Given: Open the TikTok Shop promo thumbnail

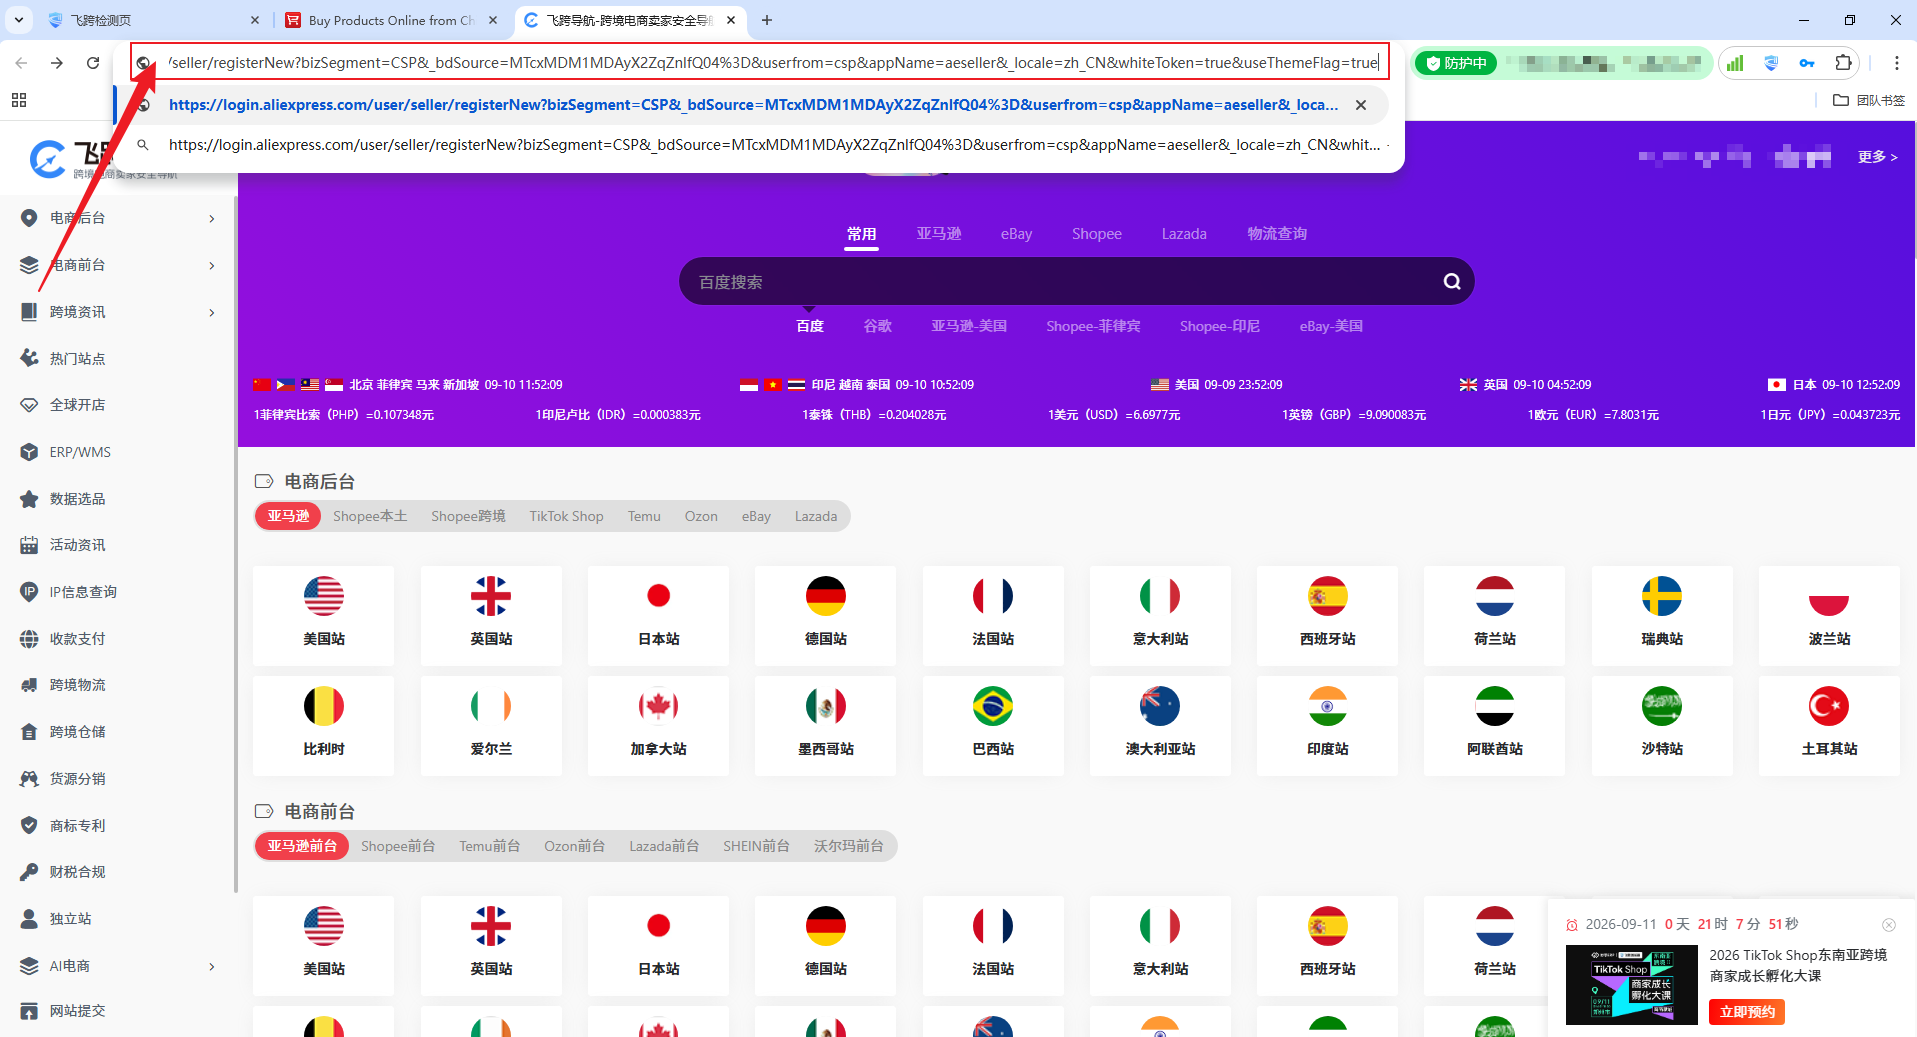Looking at the screenshot, I should pos(1631,985).
